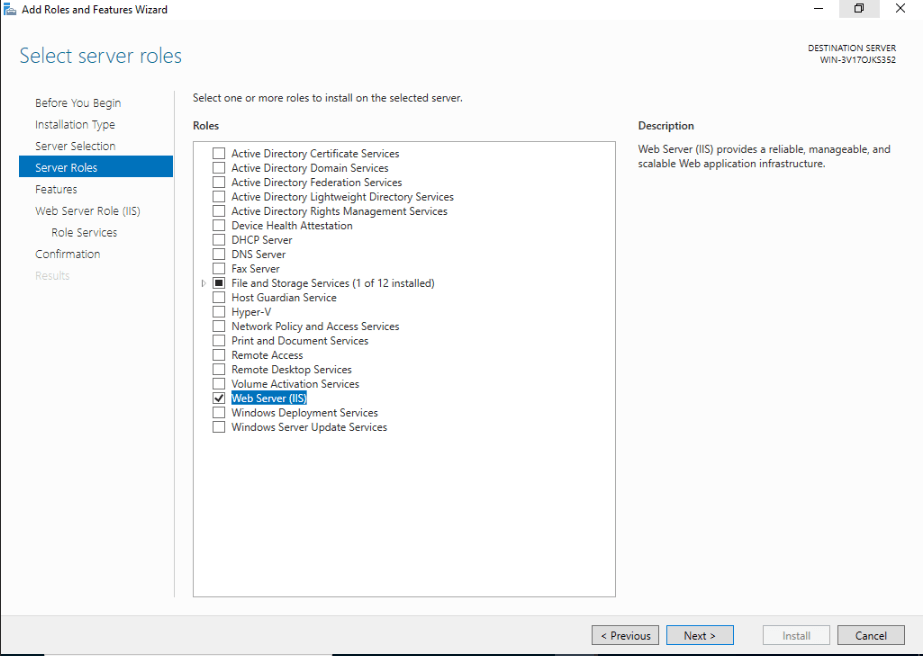Check Active Directory Certificate Services
The image size is (923, 656).
tap(218, 153)
